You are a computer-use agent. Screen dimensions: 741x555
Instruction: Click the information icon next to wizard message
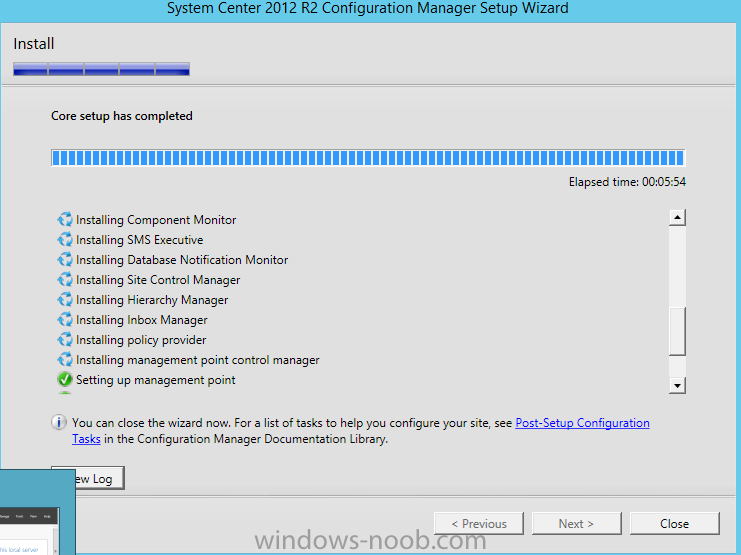coord(59,422)
